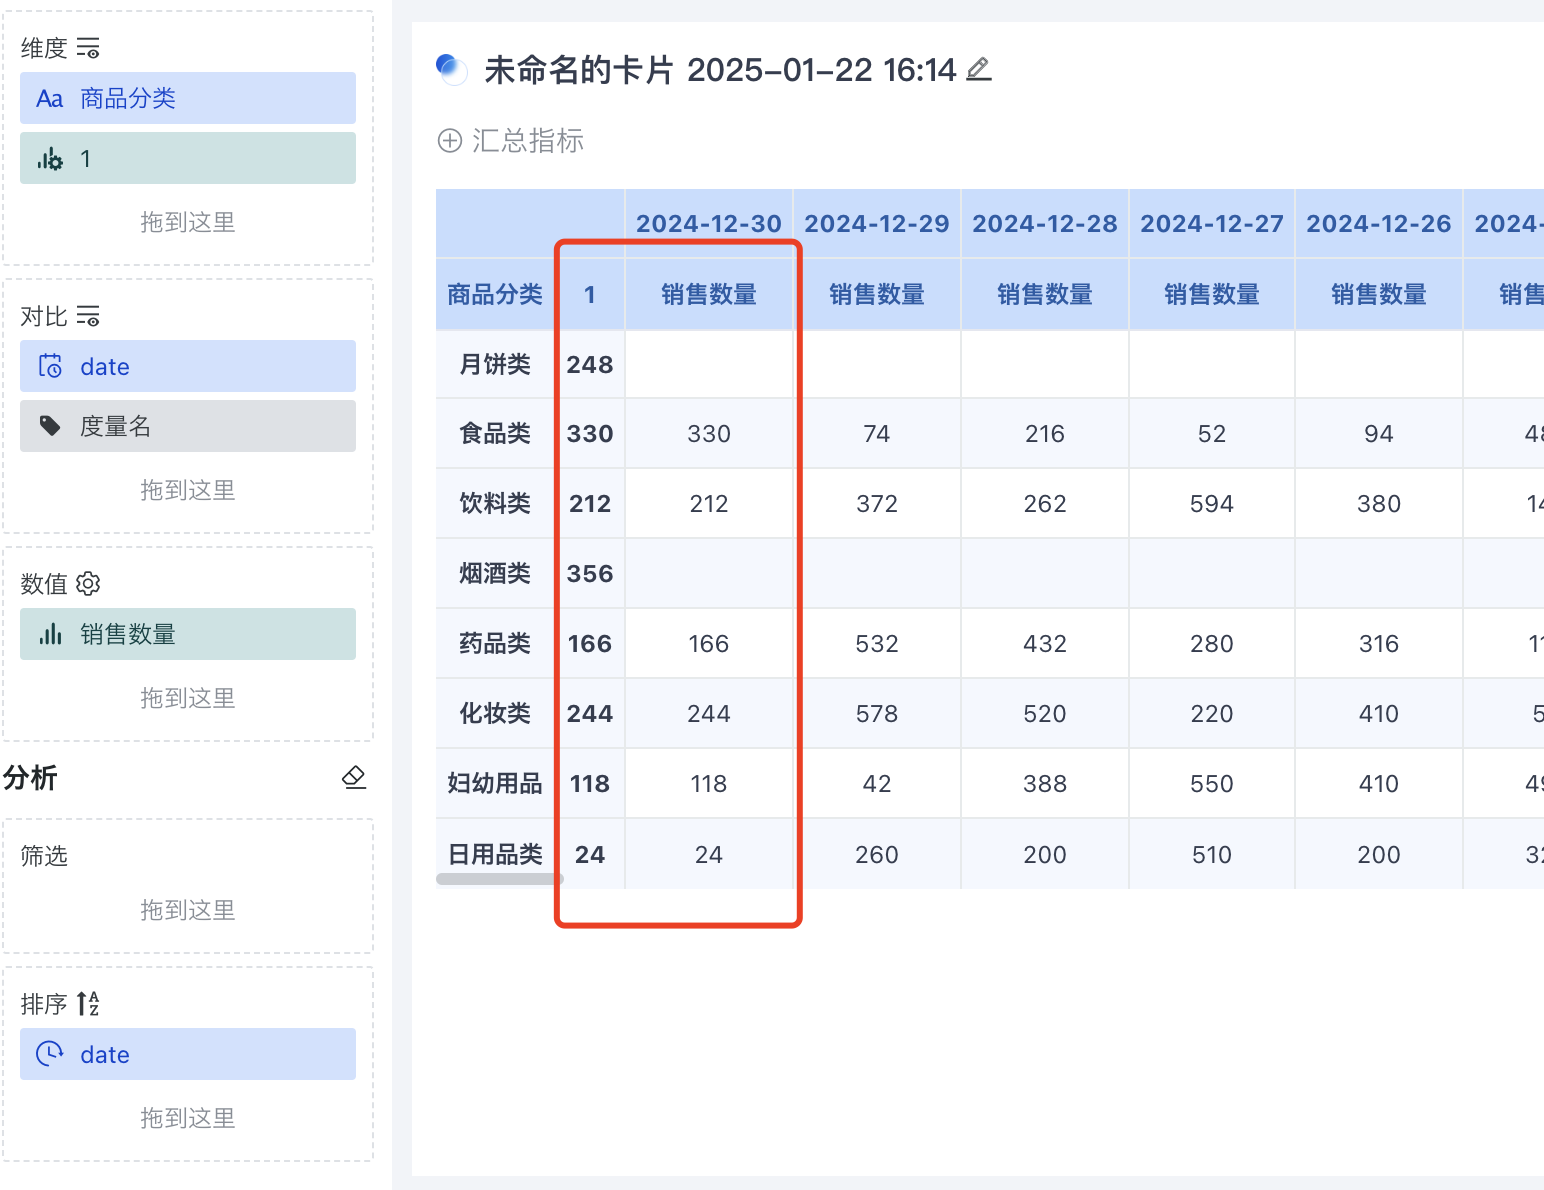Click 拖到这里 drop zone under 筛选
Image resolution: width=1544 pixels, height=1190 pixels.
tap(188, 910)
